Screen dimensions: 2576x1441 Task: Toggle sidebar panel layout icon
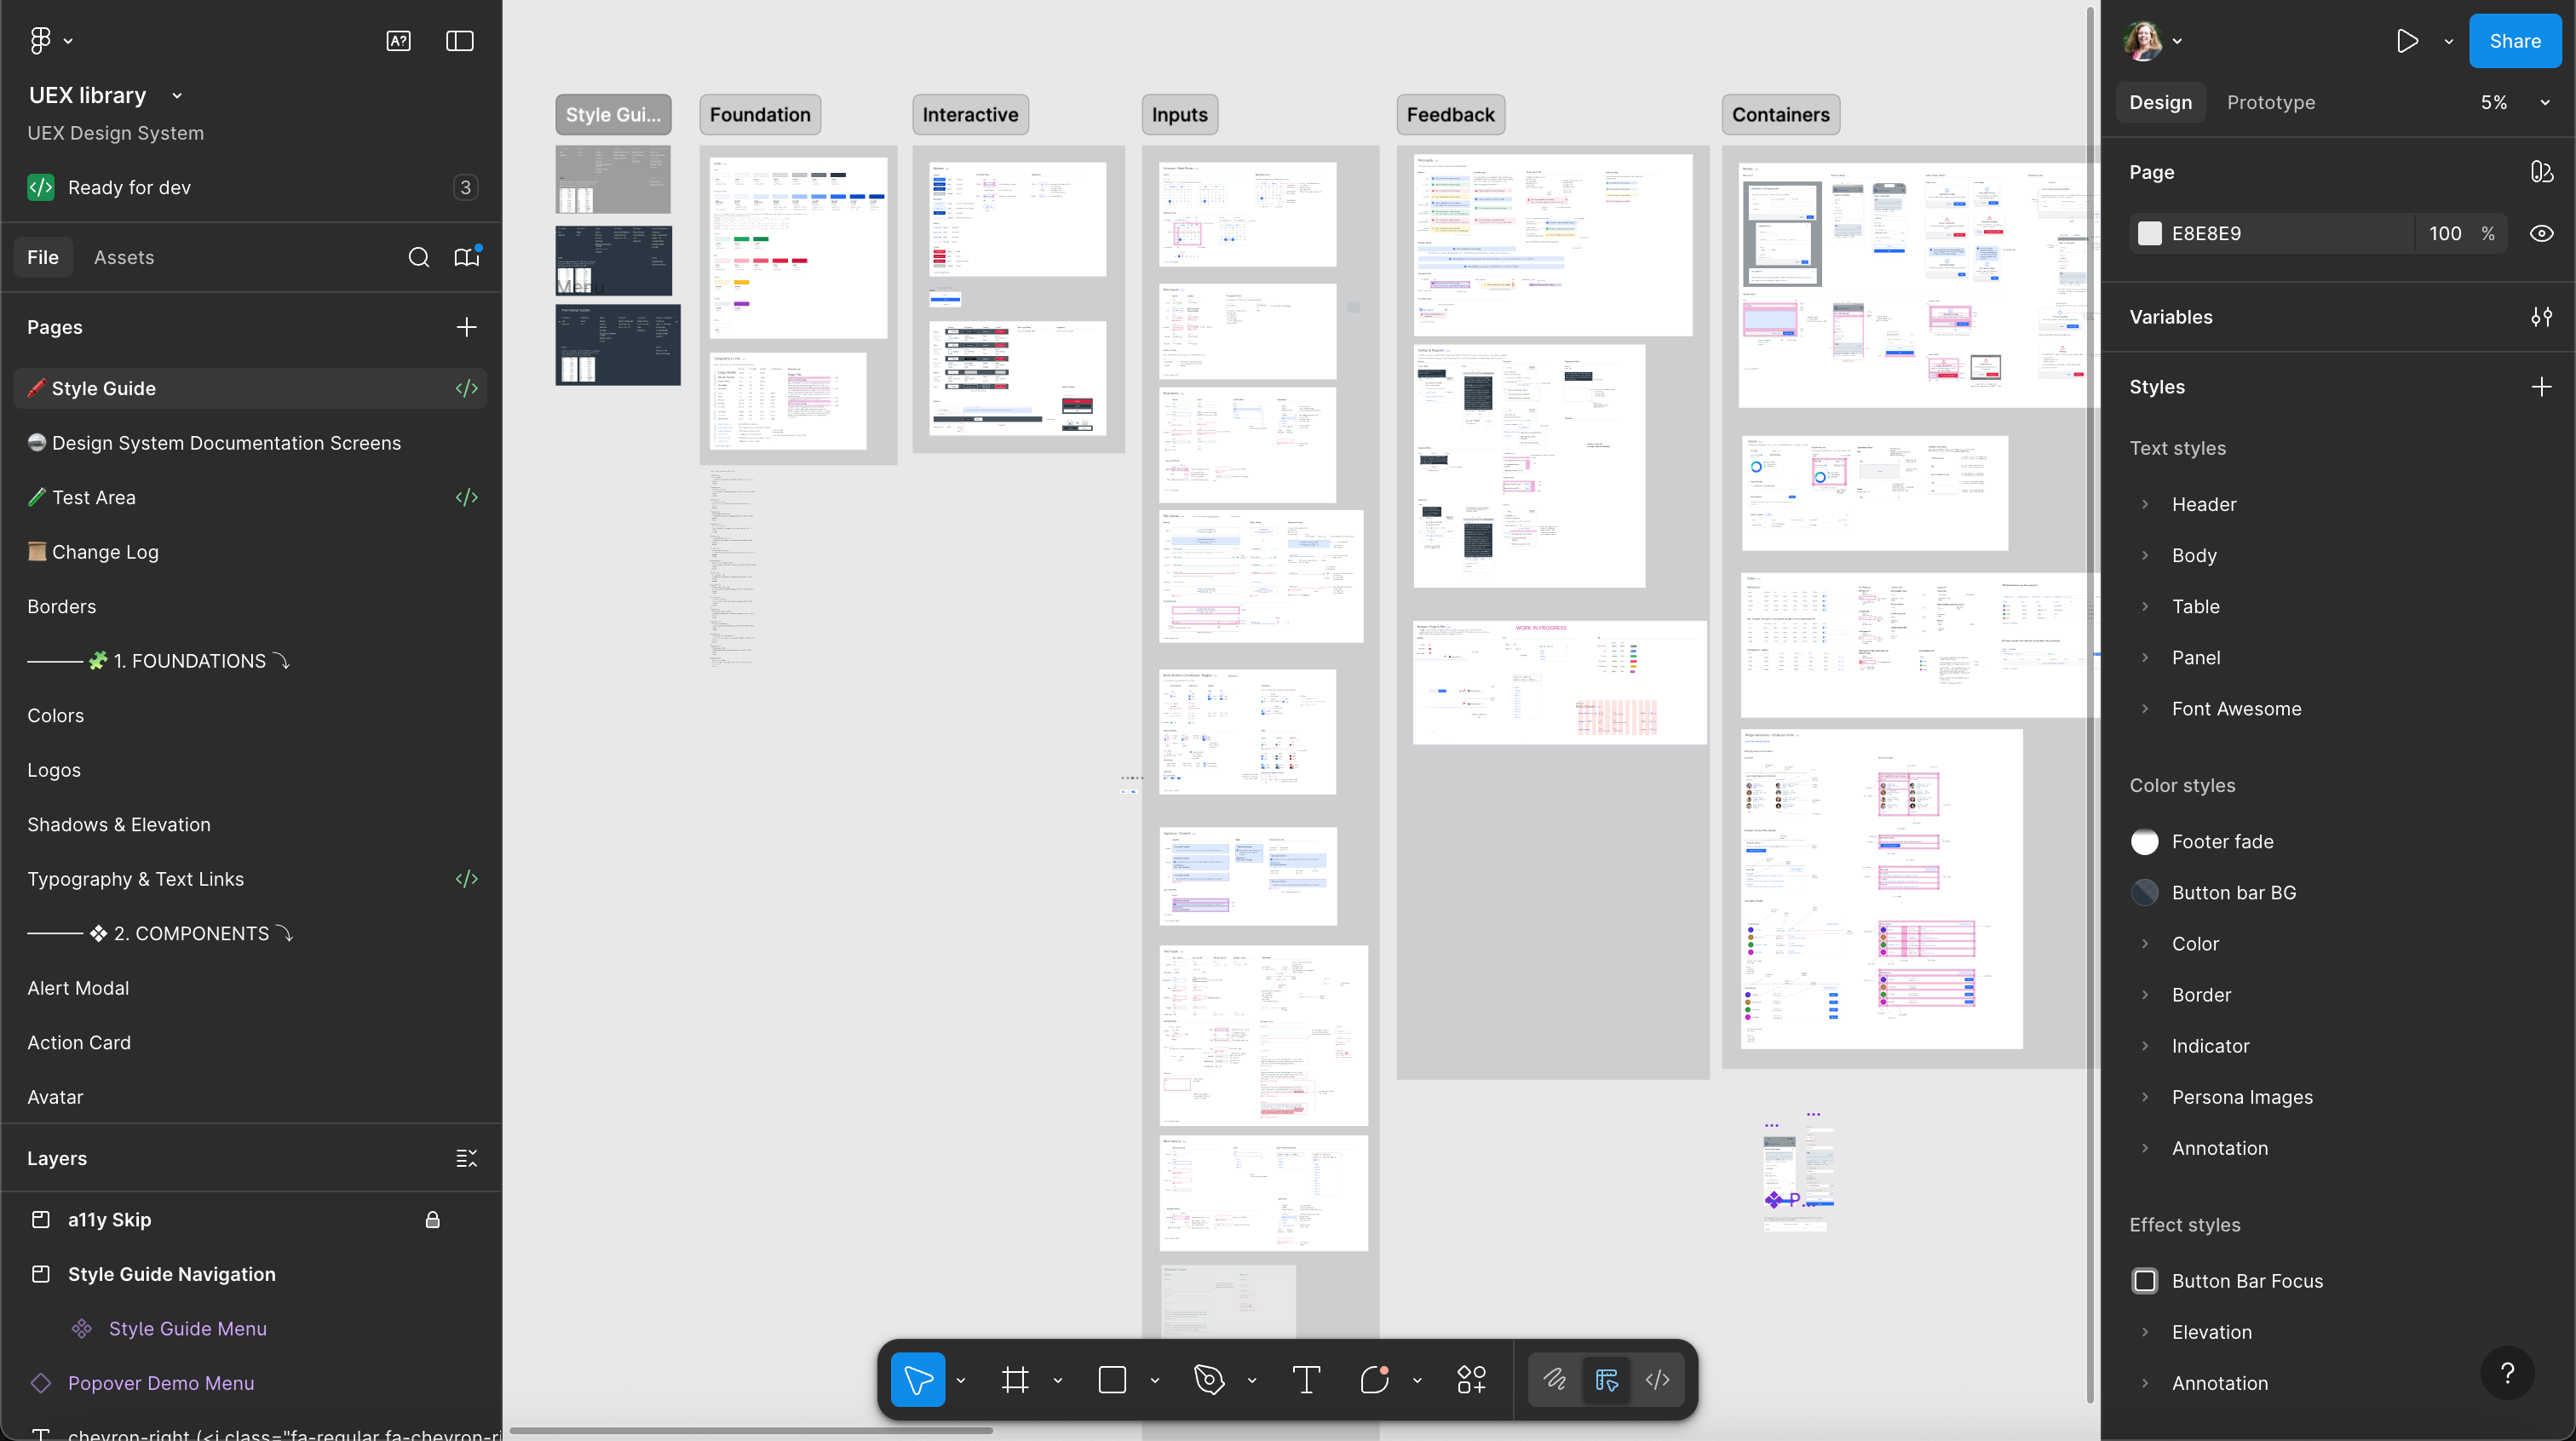tap(459, 41)
